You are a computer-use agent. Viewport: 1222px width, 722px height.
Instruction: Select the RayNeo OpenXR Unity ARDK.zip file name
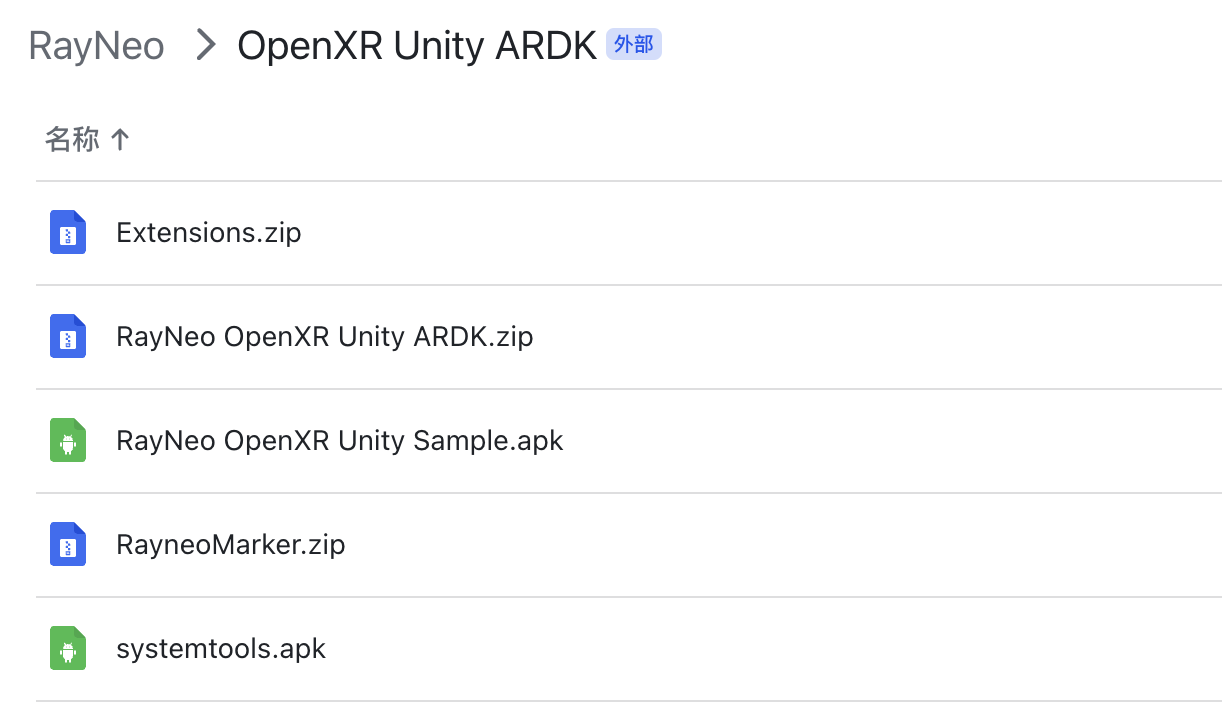(x=325, y=337)
